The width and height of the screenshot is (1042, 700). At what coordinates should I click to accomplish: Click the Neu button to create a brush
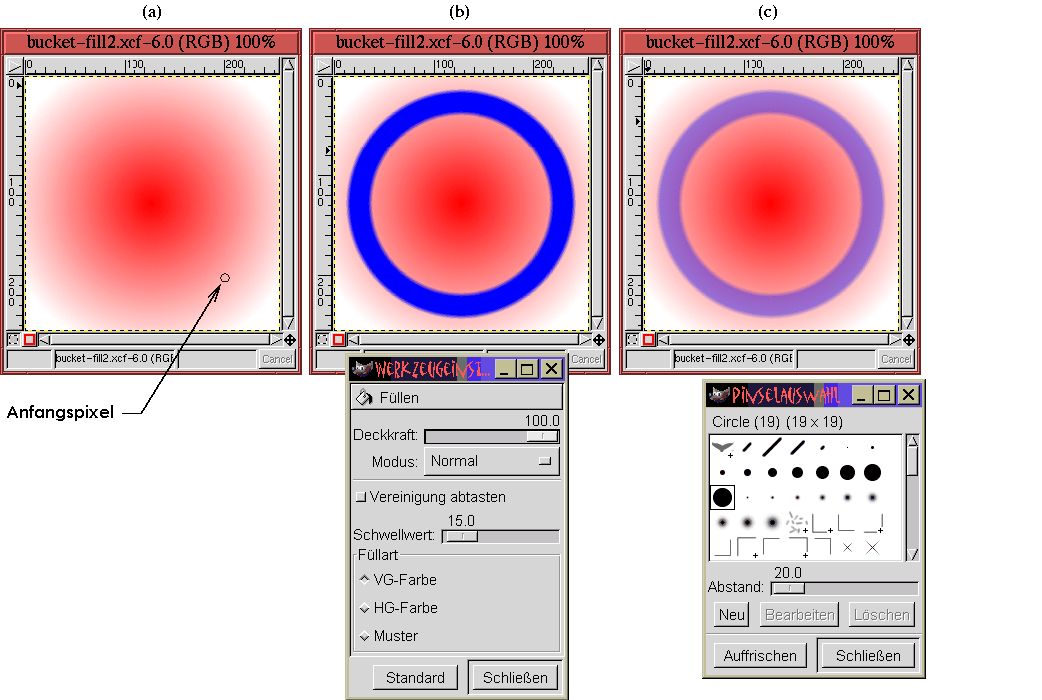click(x=732, y=615)
